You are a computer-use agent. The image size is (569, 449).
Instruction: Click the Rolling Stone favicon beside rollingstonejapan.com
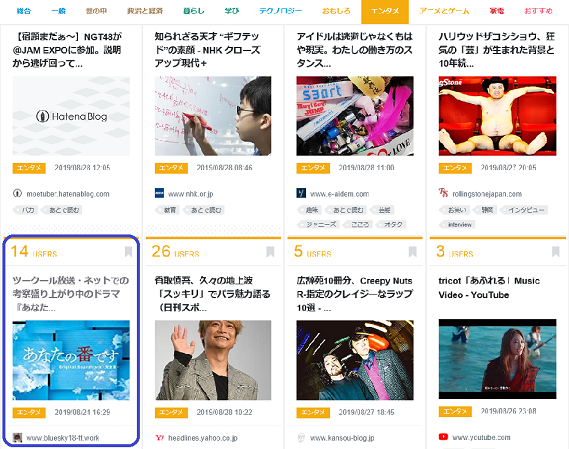[x=443, y=193]
